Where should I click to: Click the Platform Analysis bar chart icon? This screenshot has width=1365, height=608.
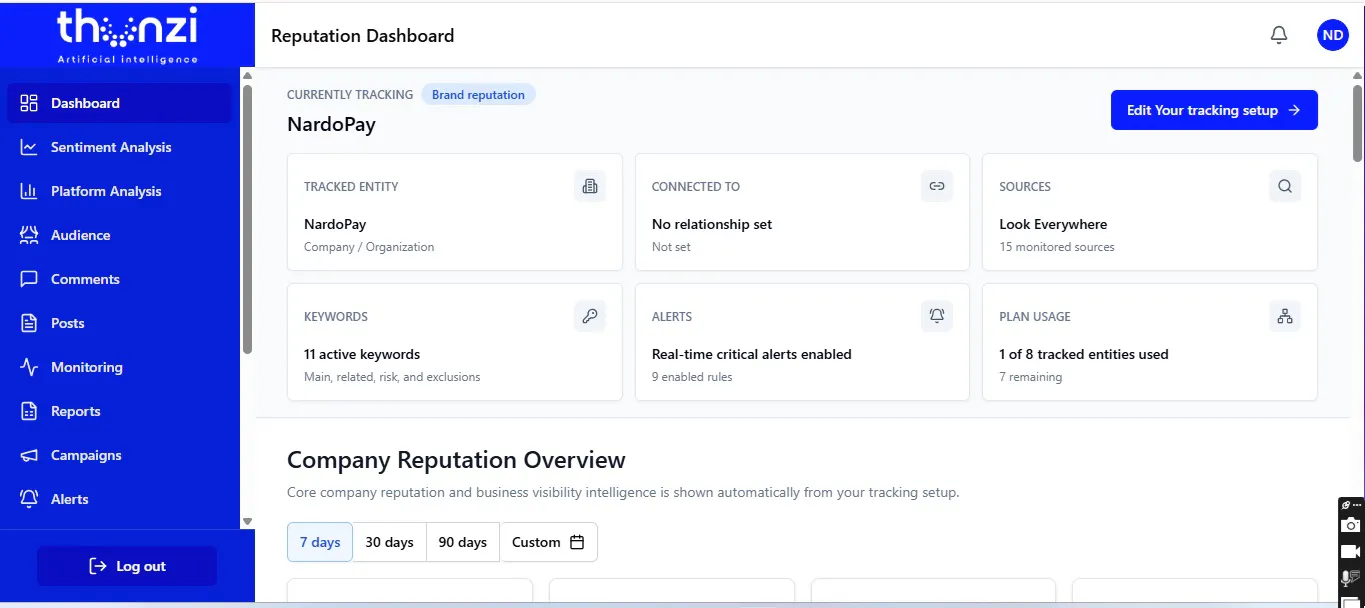pos(29,191)
